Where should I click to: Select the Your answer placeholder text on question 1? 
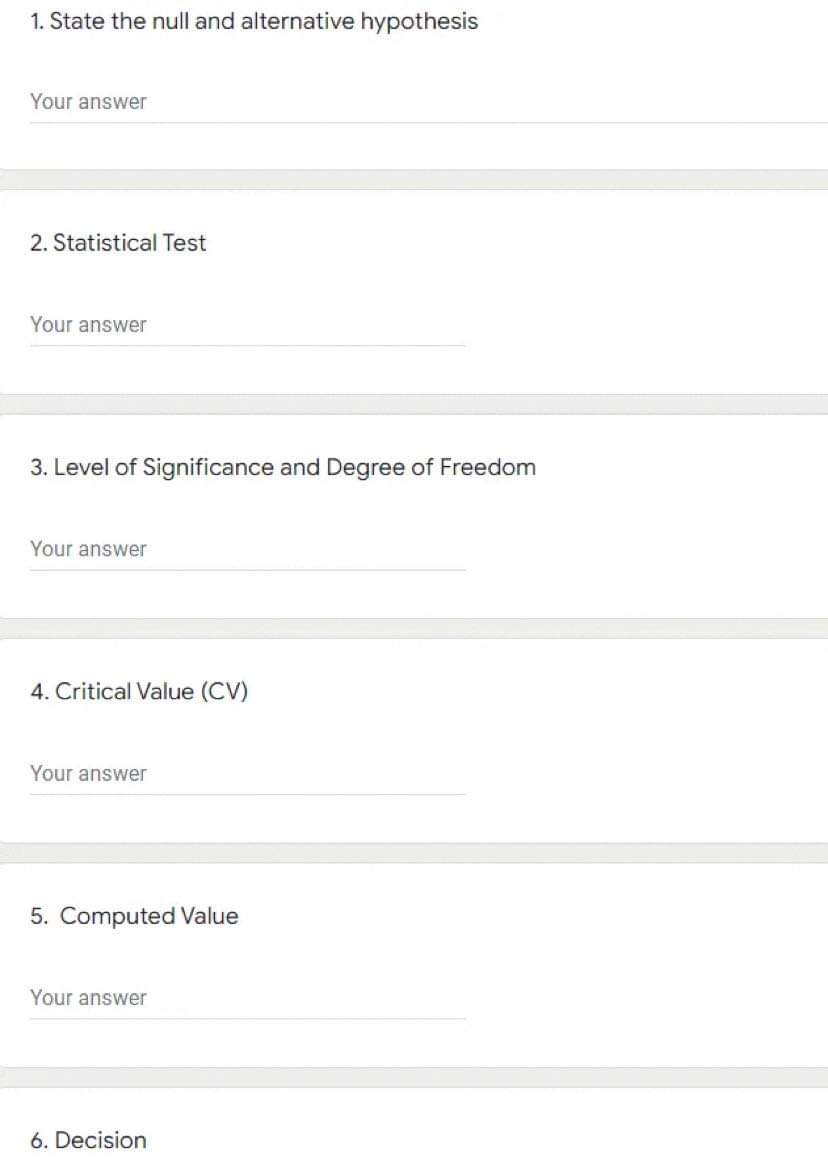click(x=88, y=101)
